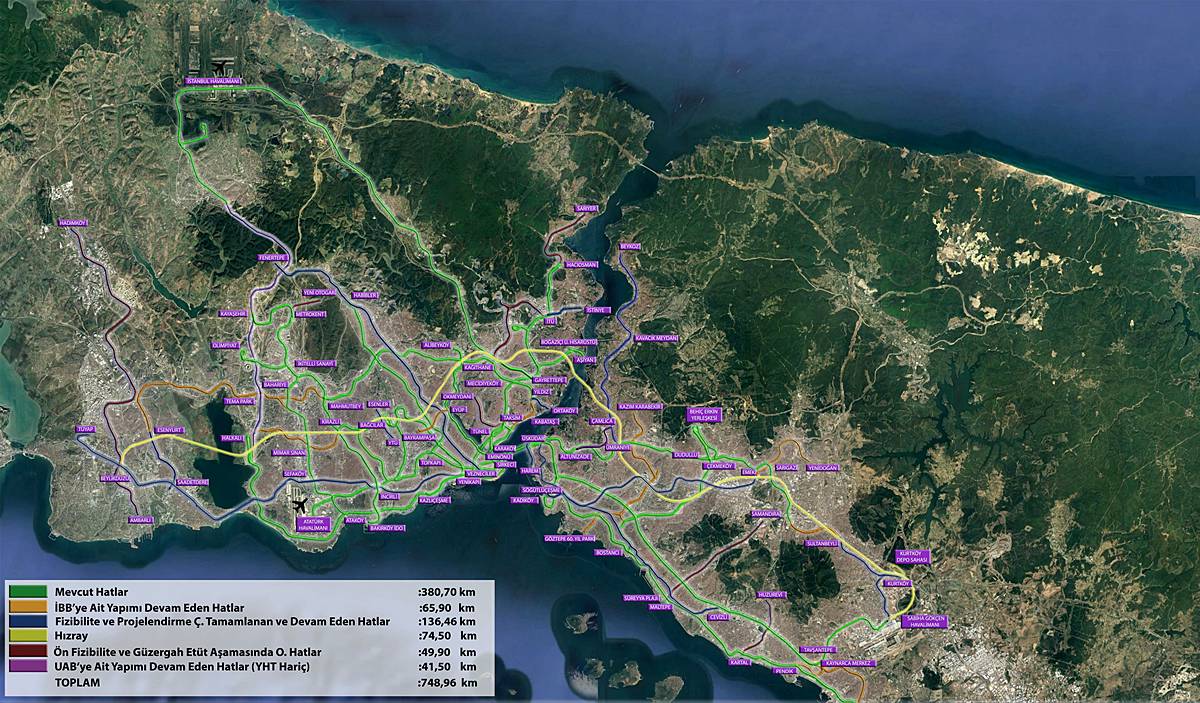Click the airplane icon at İstanbul Havalimanı
The image size is (1200, 703).
pos(221,66)
